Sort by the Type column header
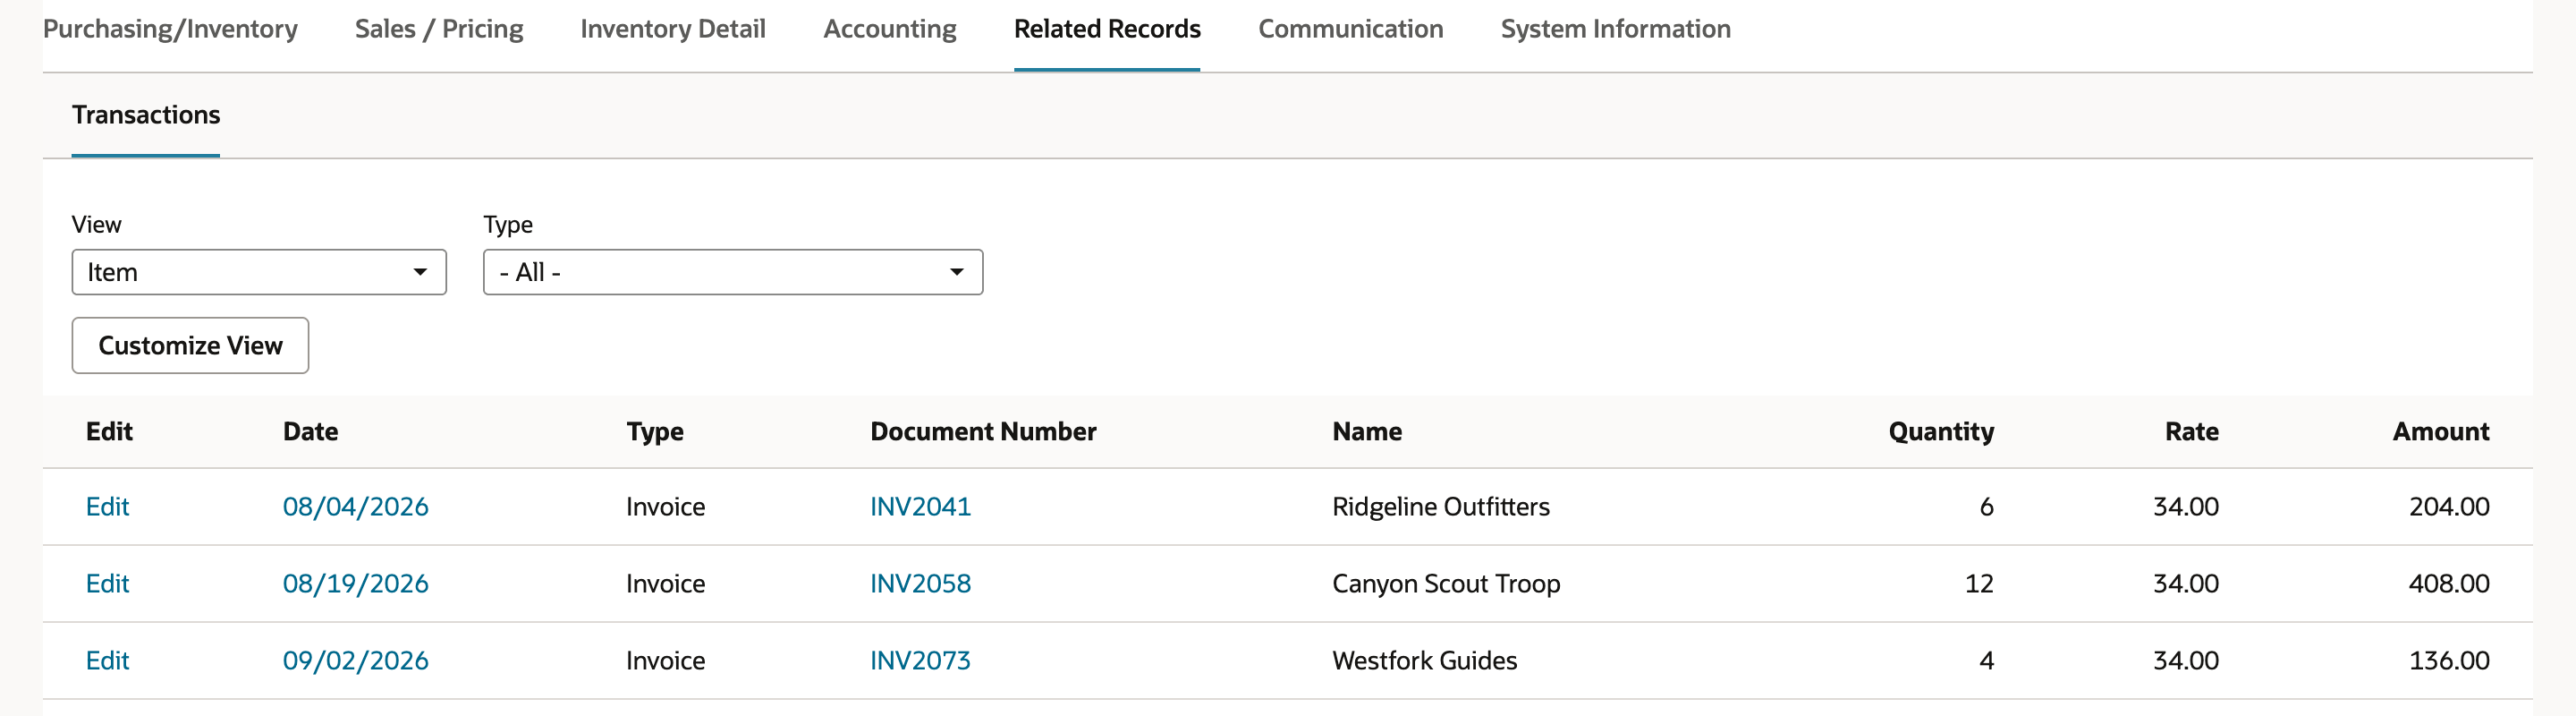2576x716 pixels. 655,432
